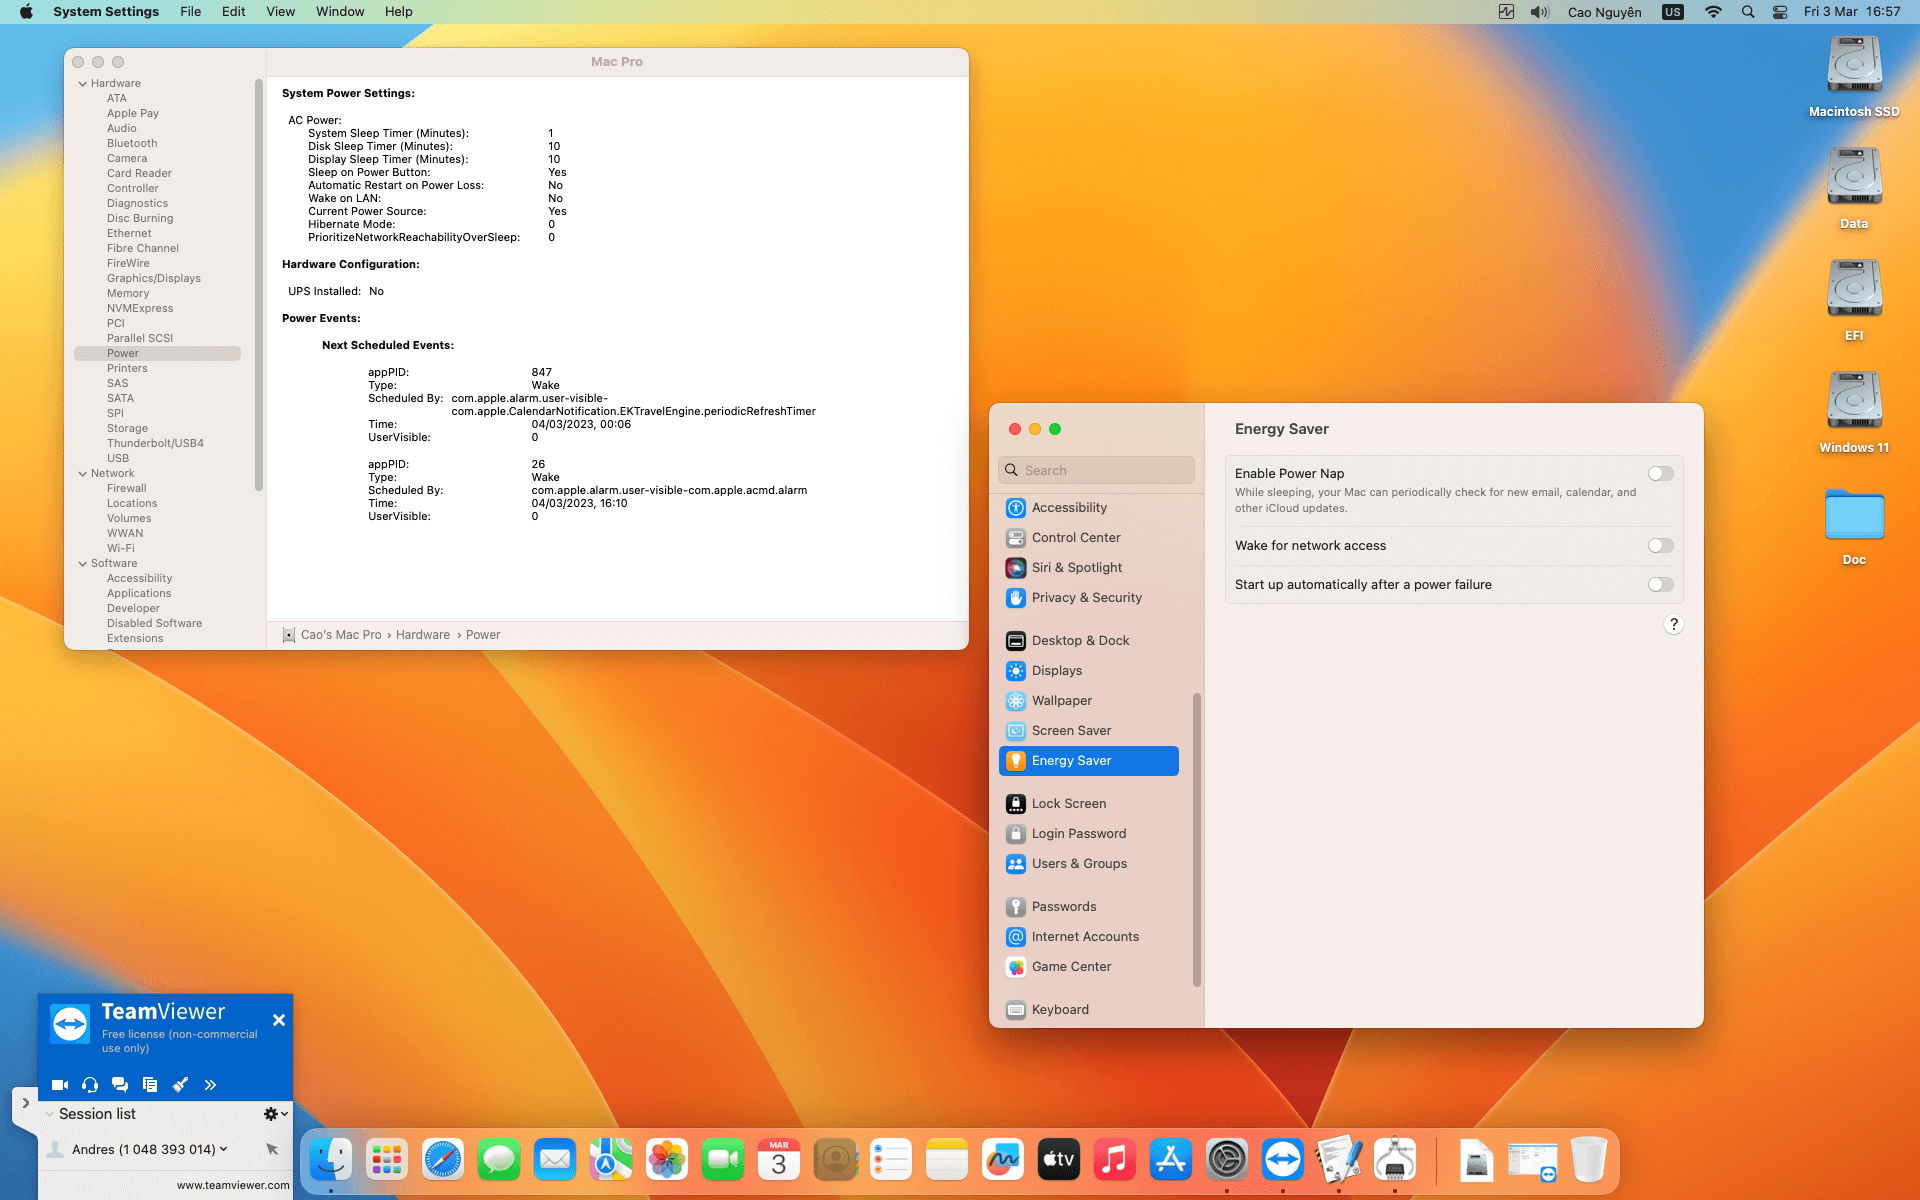Launch the App Store dock icon
This screenshot has width=1920, height=1200.
coord(1171,1160)
